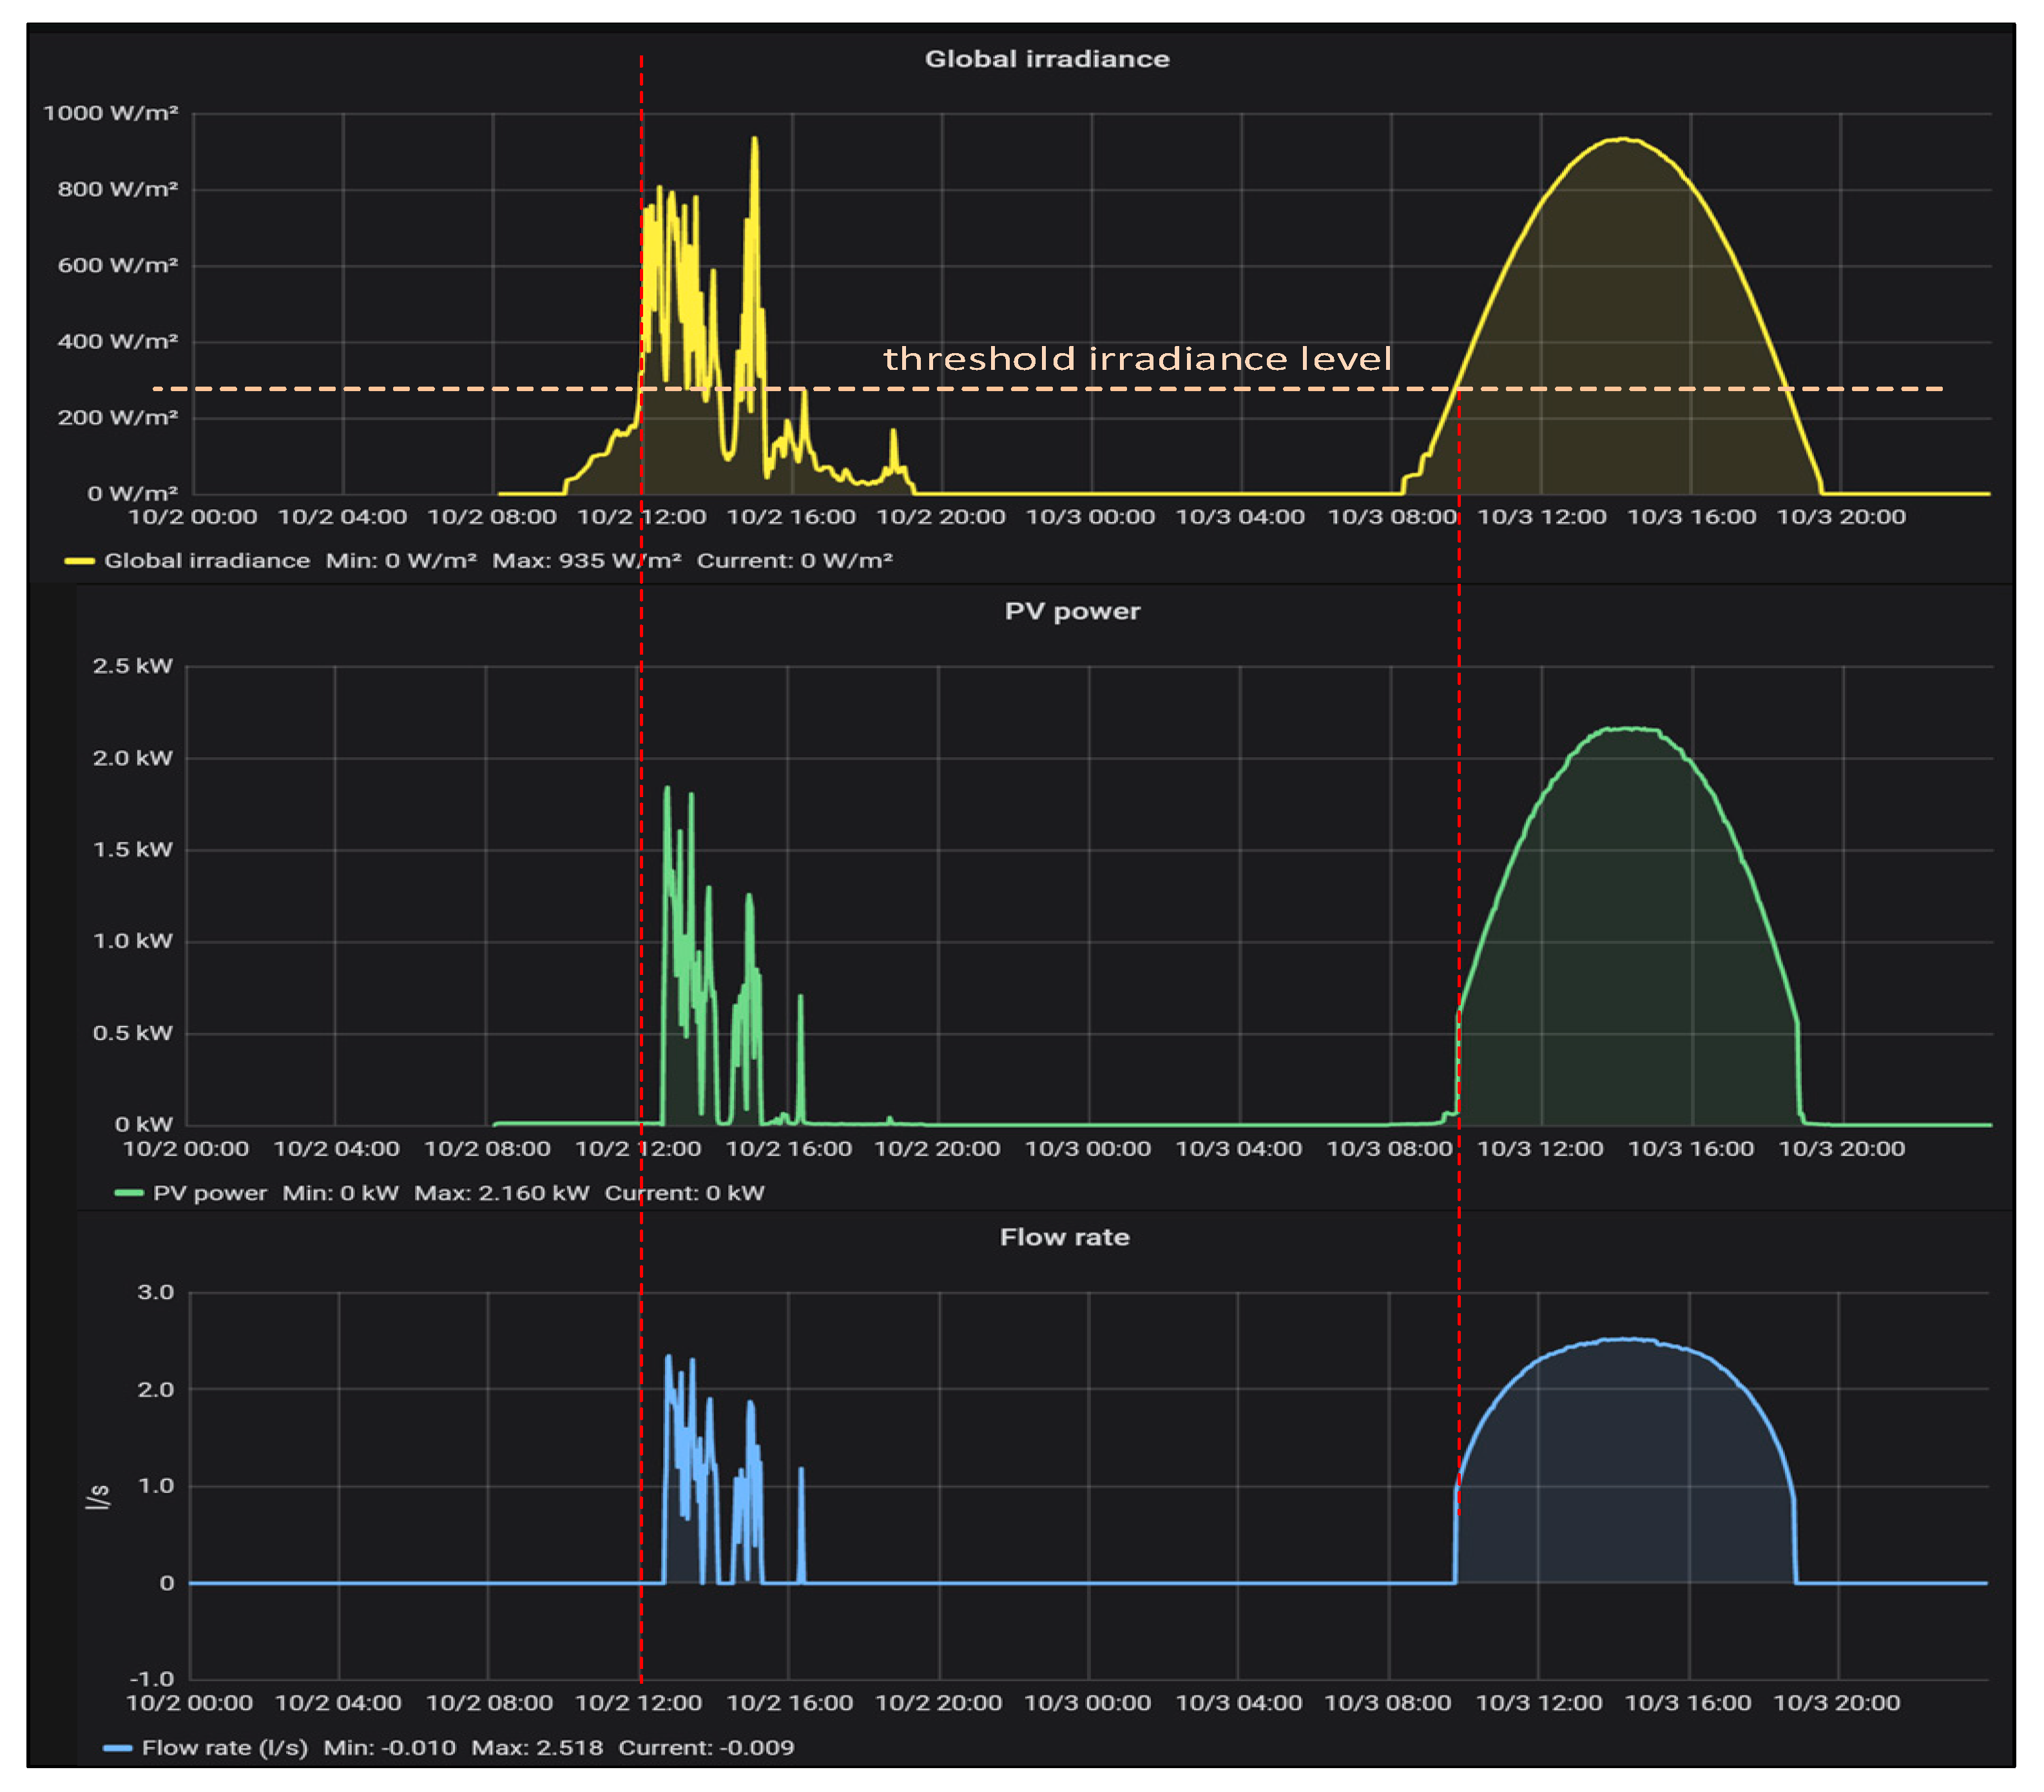Screen dimensions: 2044x1792
Task: Click the Max: 2.518 flow rate legend value
Action: point(537,1747)
